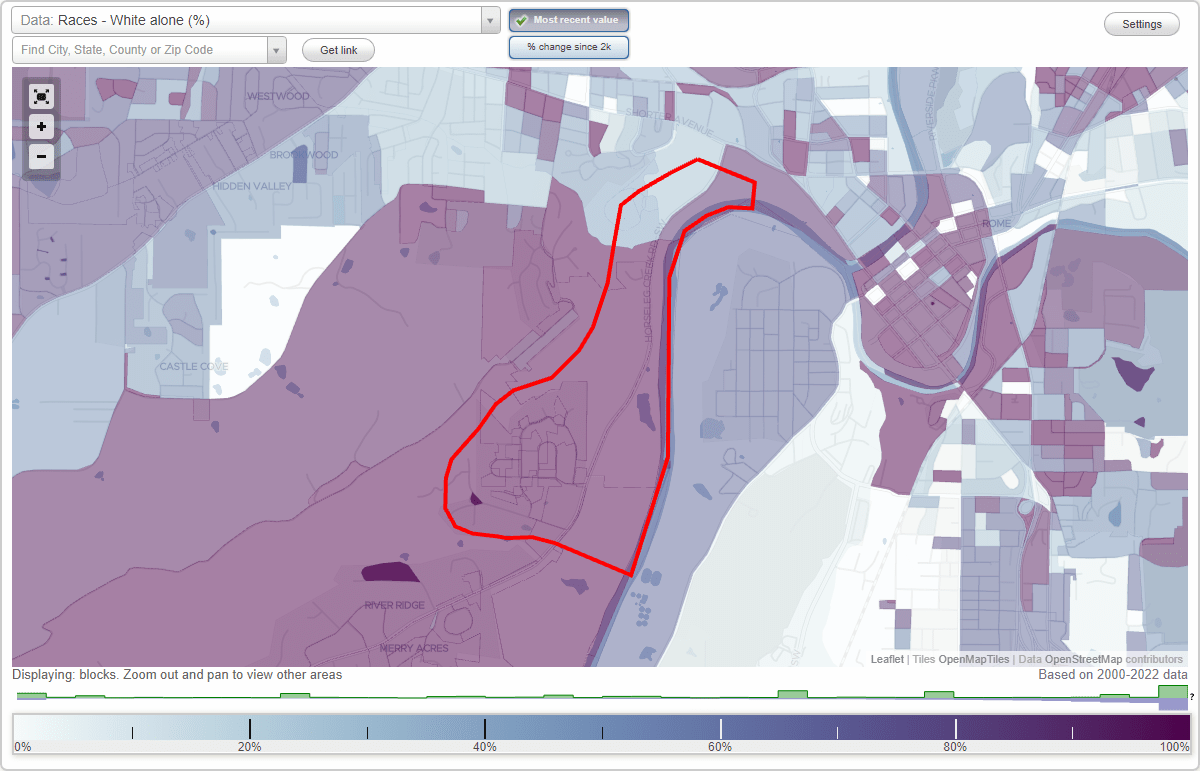Click the 20% mark on color legend
1200x771 pixels.
coord(249,730)
